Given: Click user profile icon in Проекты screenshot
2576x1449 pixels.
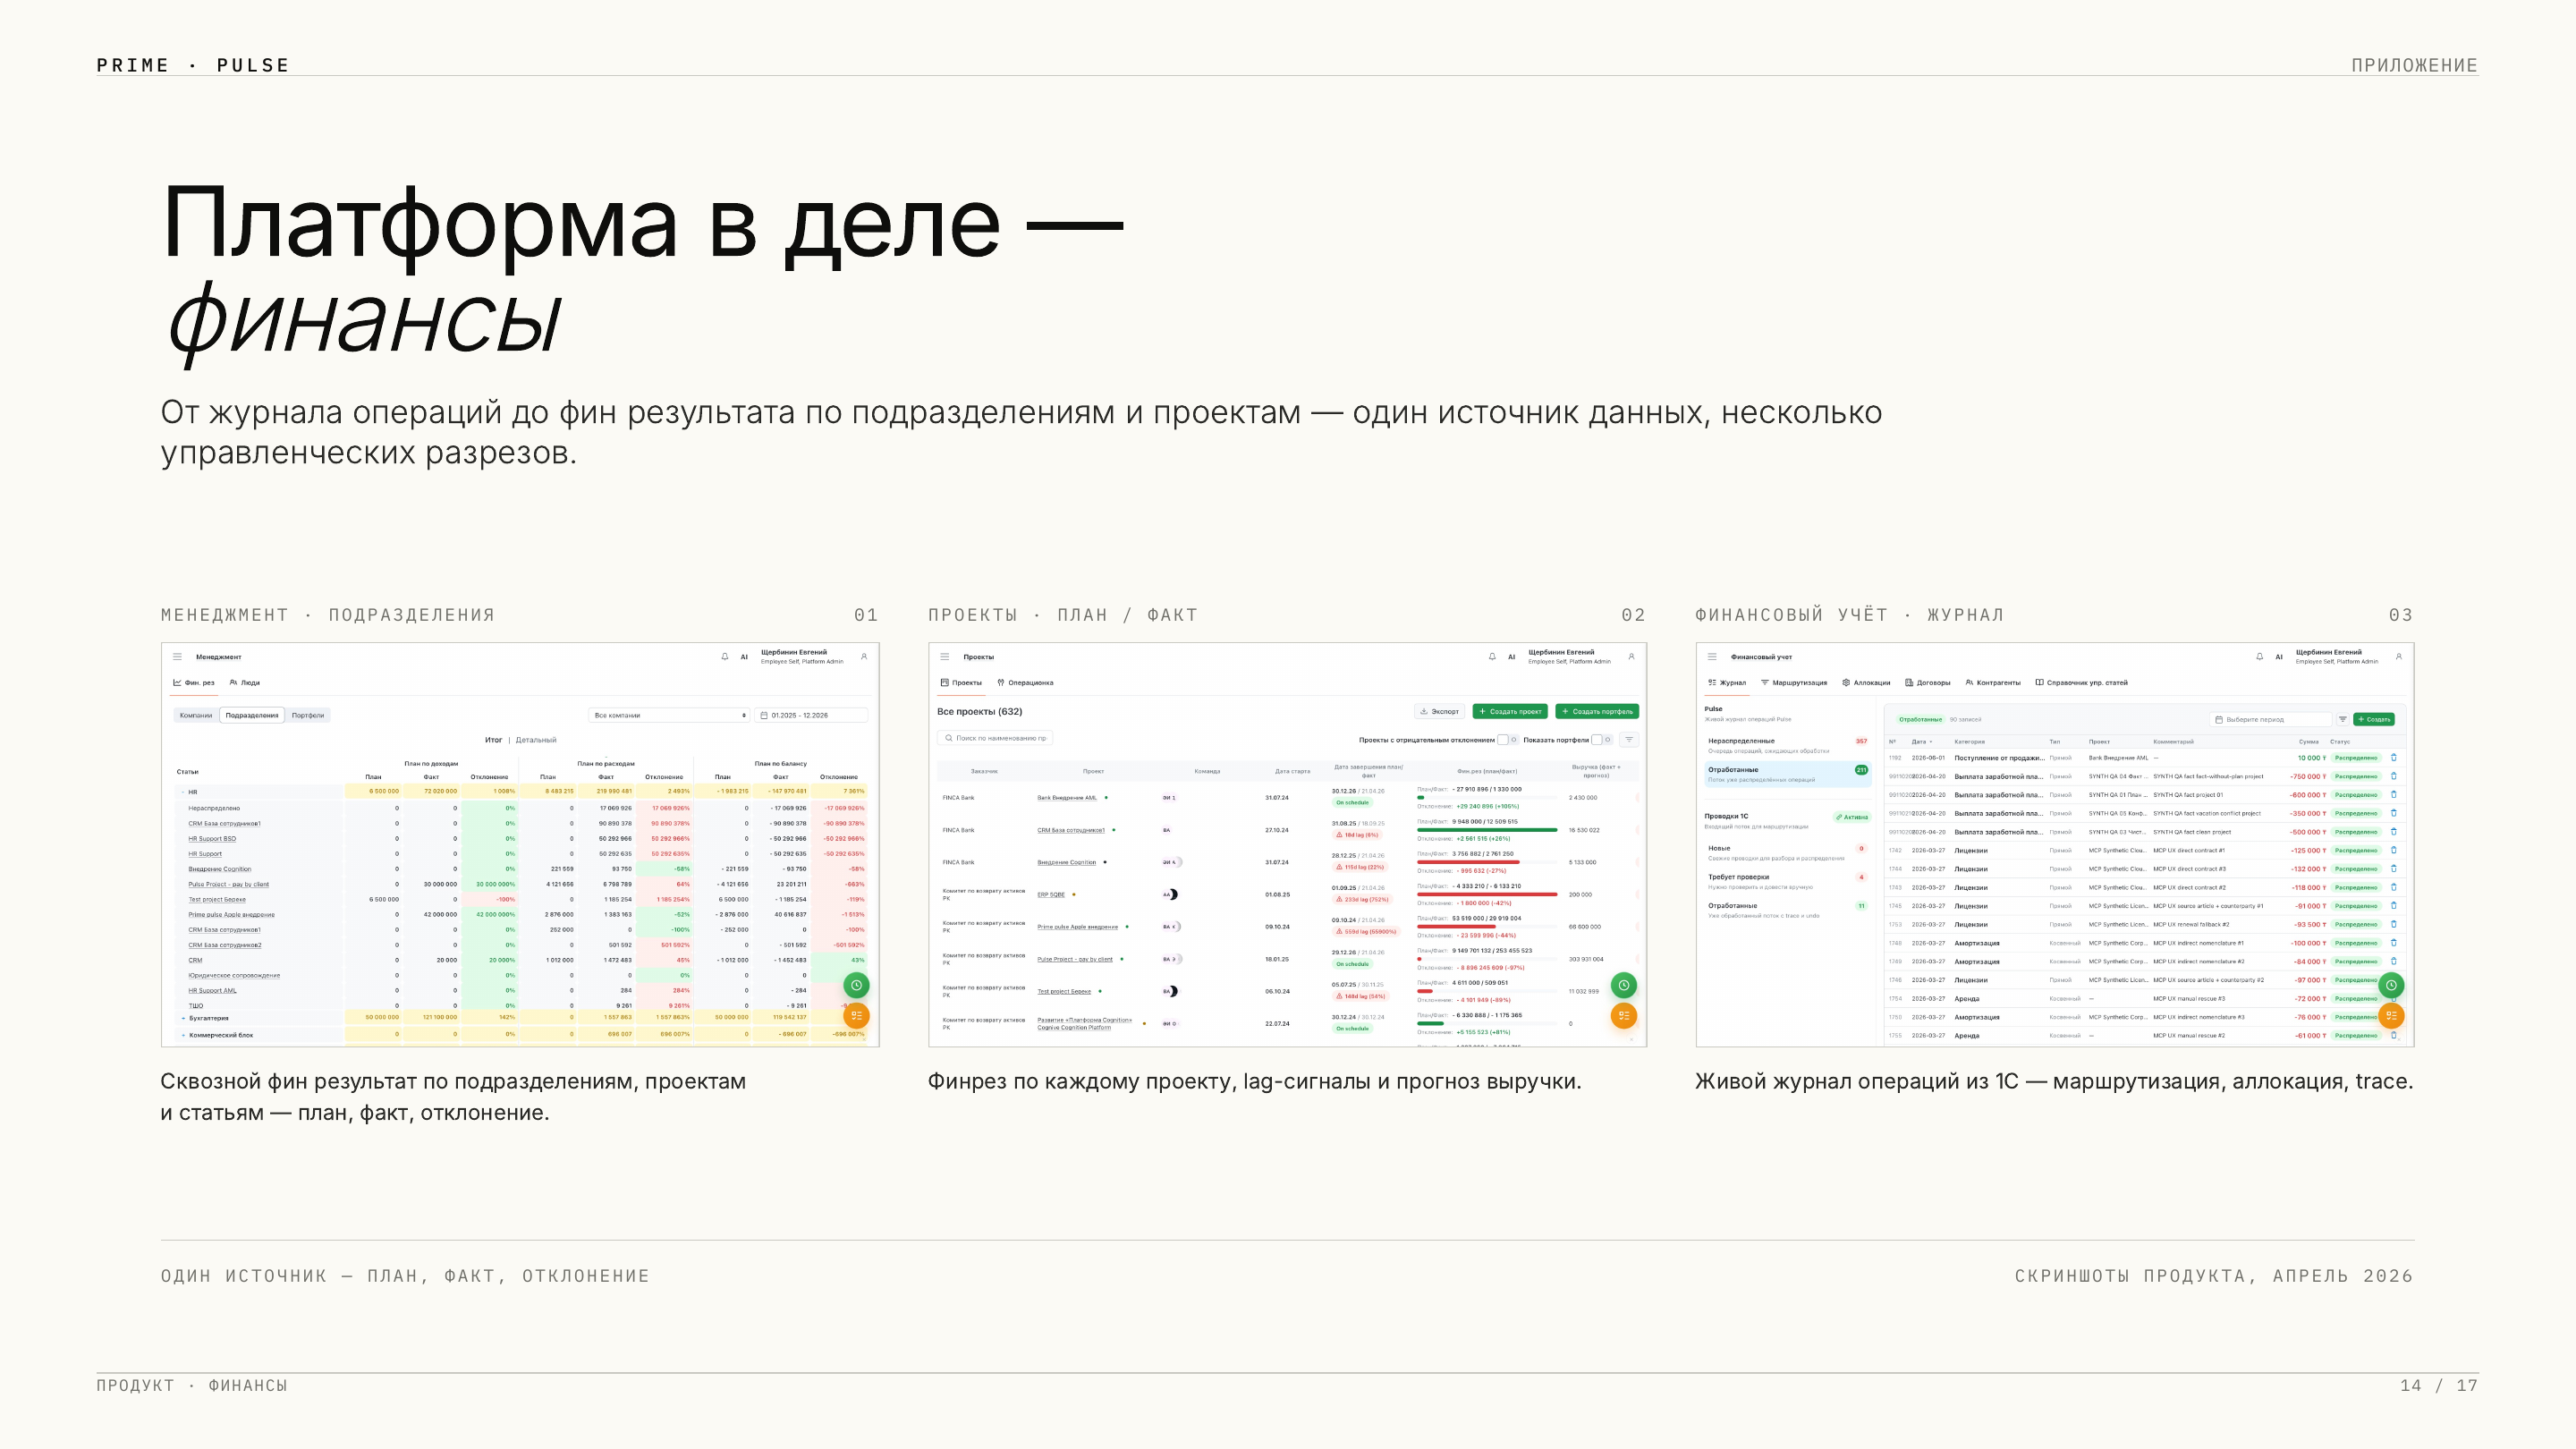Looking at the screenshot, I should (x=1631, y=657).
